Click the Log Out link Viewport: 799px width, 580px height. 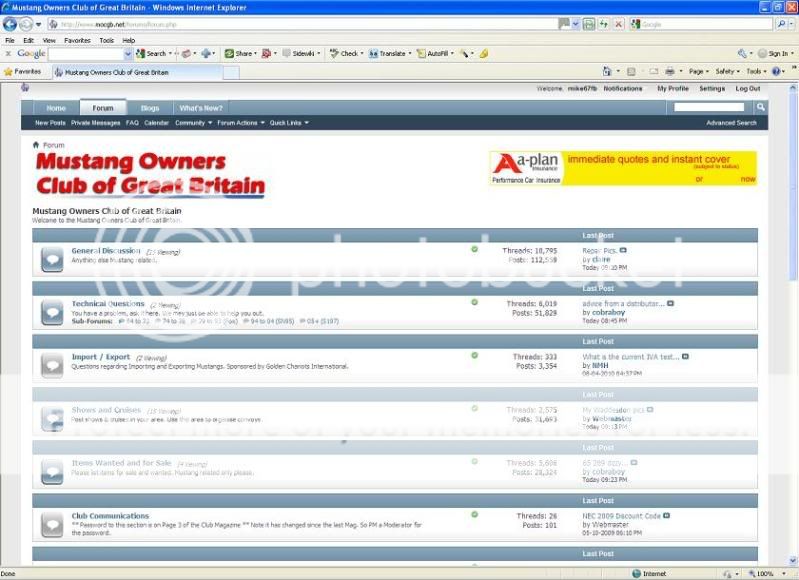pos(747,88)
